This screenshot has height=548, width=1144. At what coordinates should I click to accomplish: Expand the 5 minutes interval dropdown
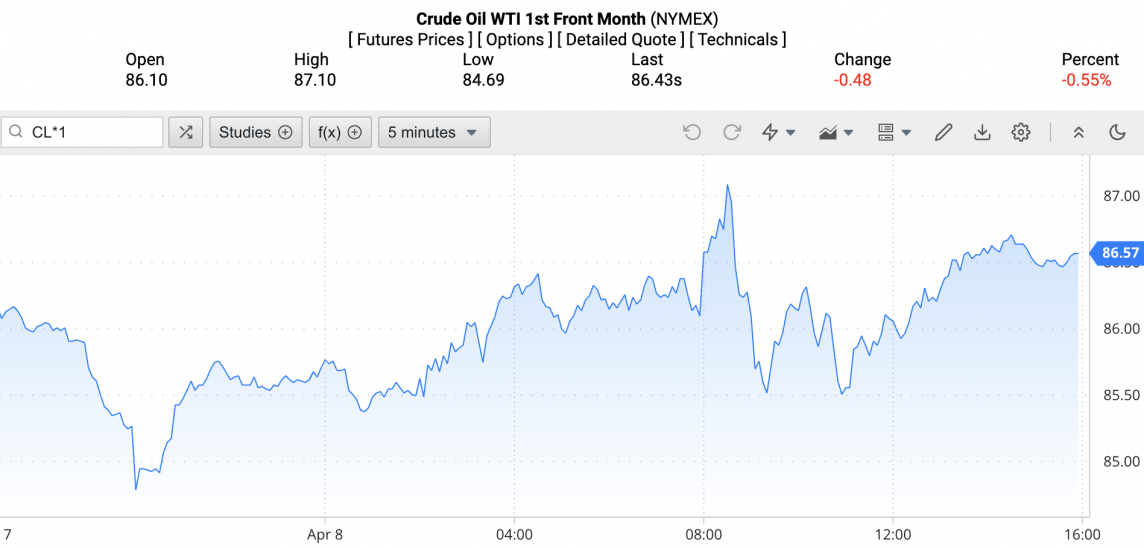[x=434, y=132]
